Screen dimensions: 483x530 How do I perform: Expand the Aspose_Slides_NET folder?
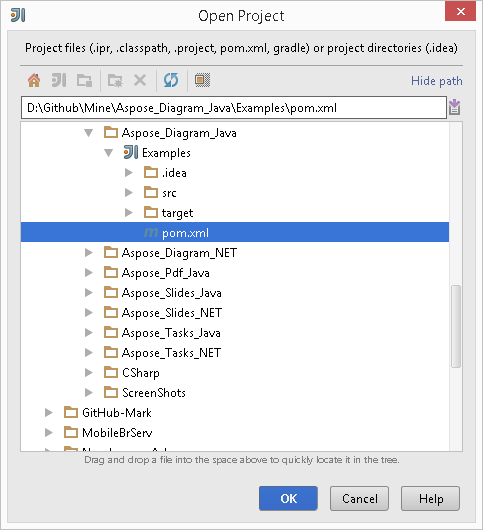tap(89, 312)
